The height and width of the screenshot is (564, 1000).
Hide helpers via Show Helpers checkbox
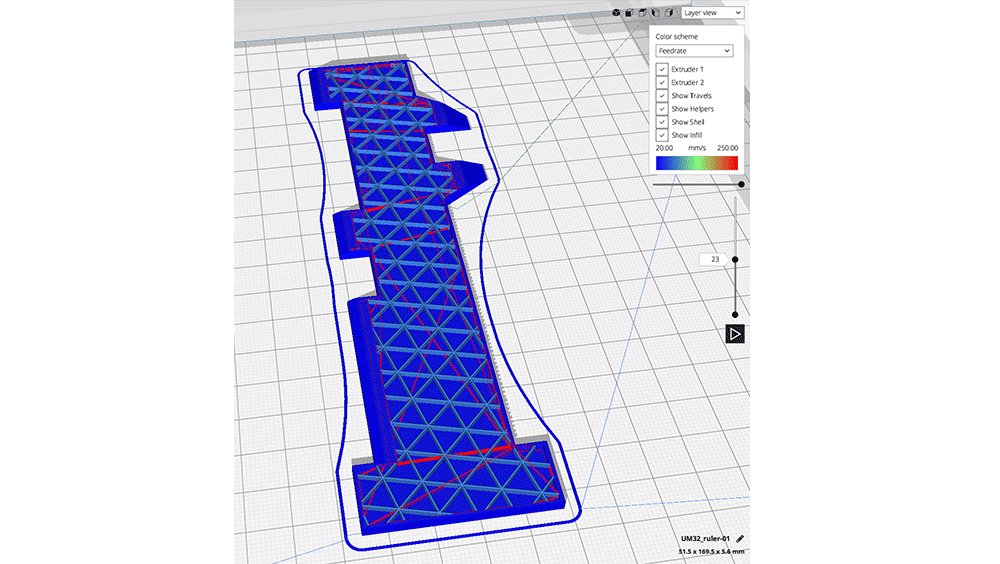pos(662,108)
